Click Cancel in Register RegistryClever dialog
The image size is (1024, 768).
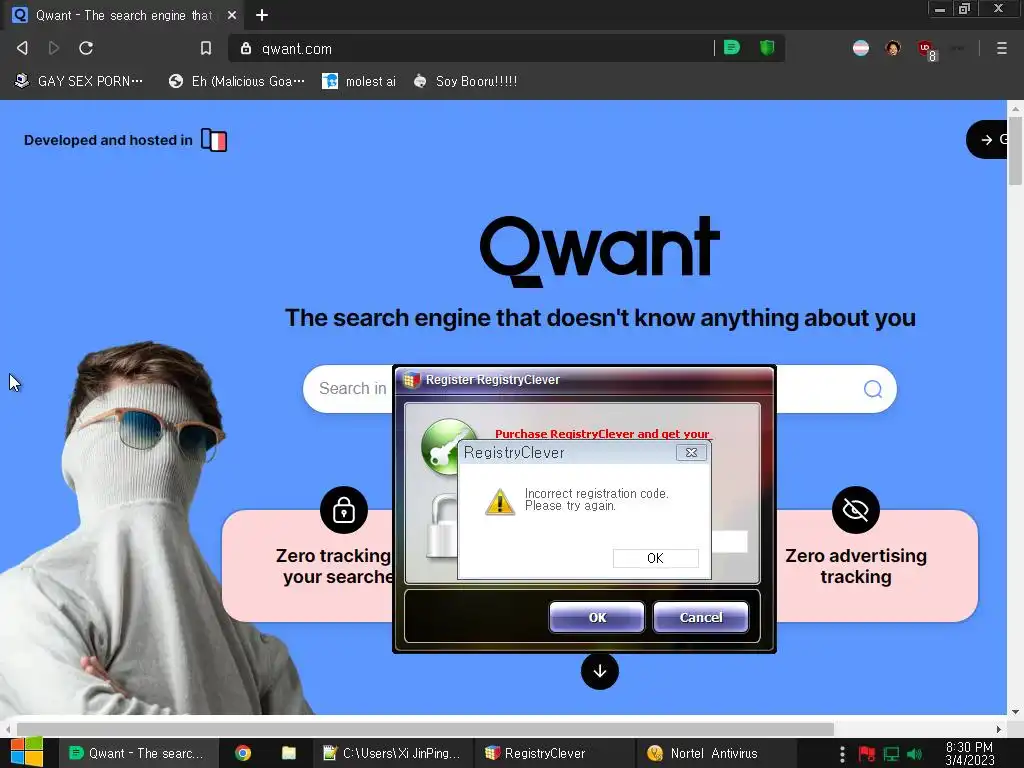pos(701,617)
